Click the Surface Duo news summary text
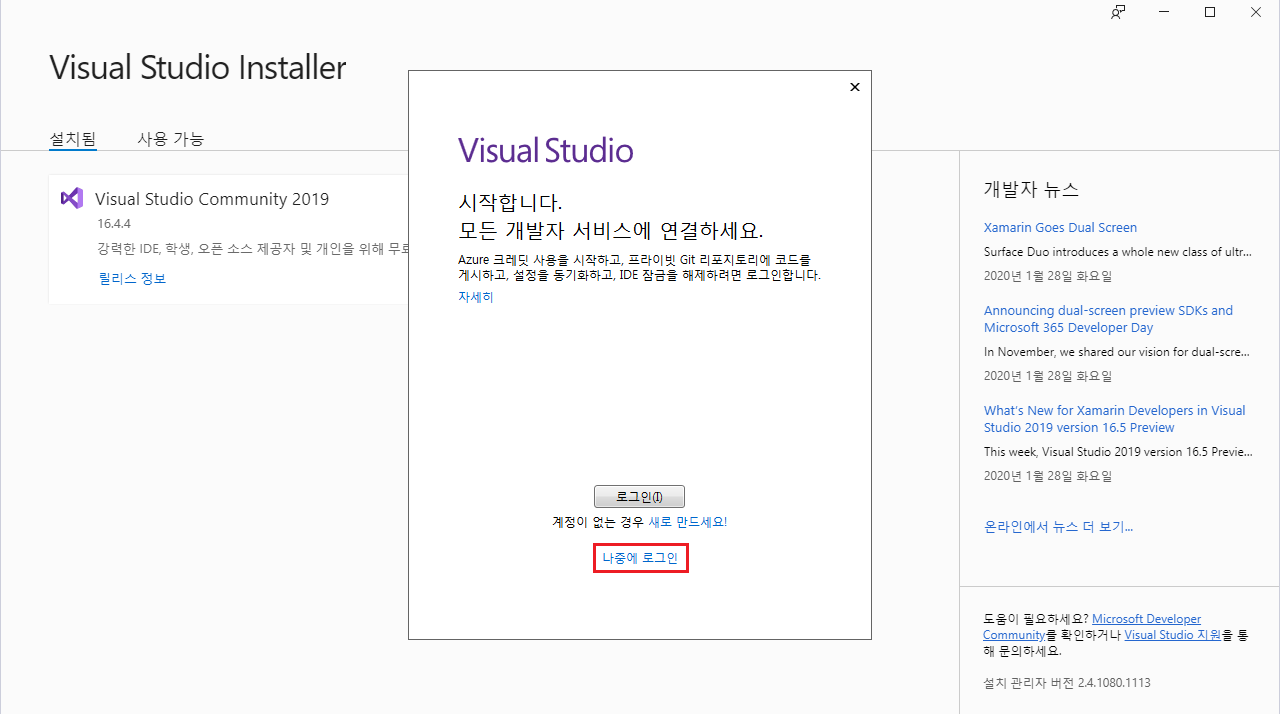 click(1118, 252)
